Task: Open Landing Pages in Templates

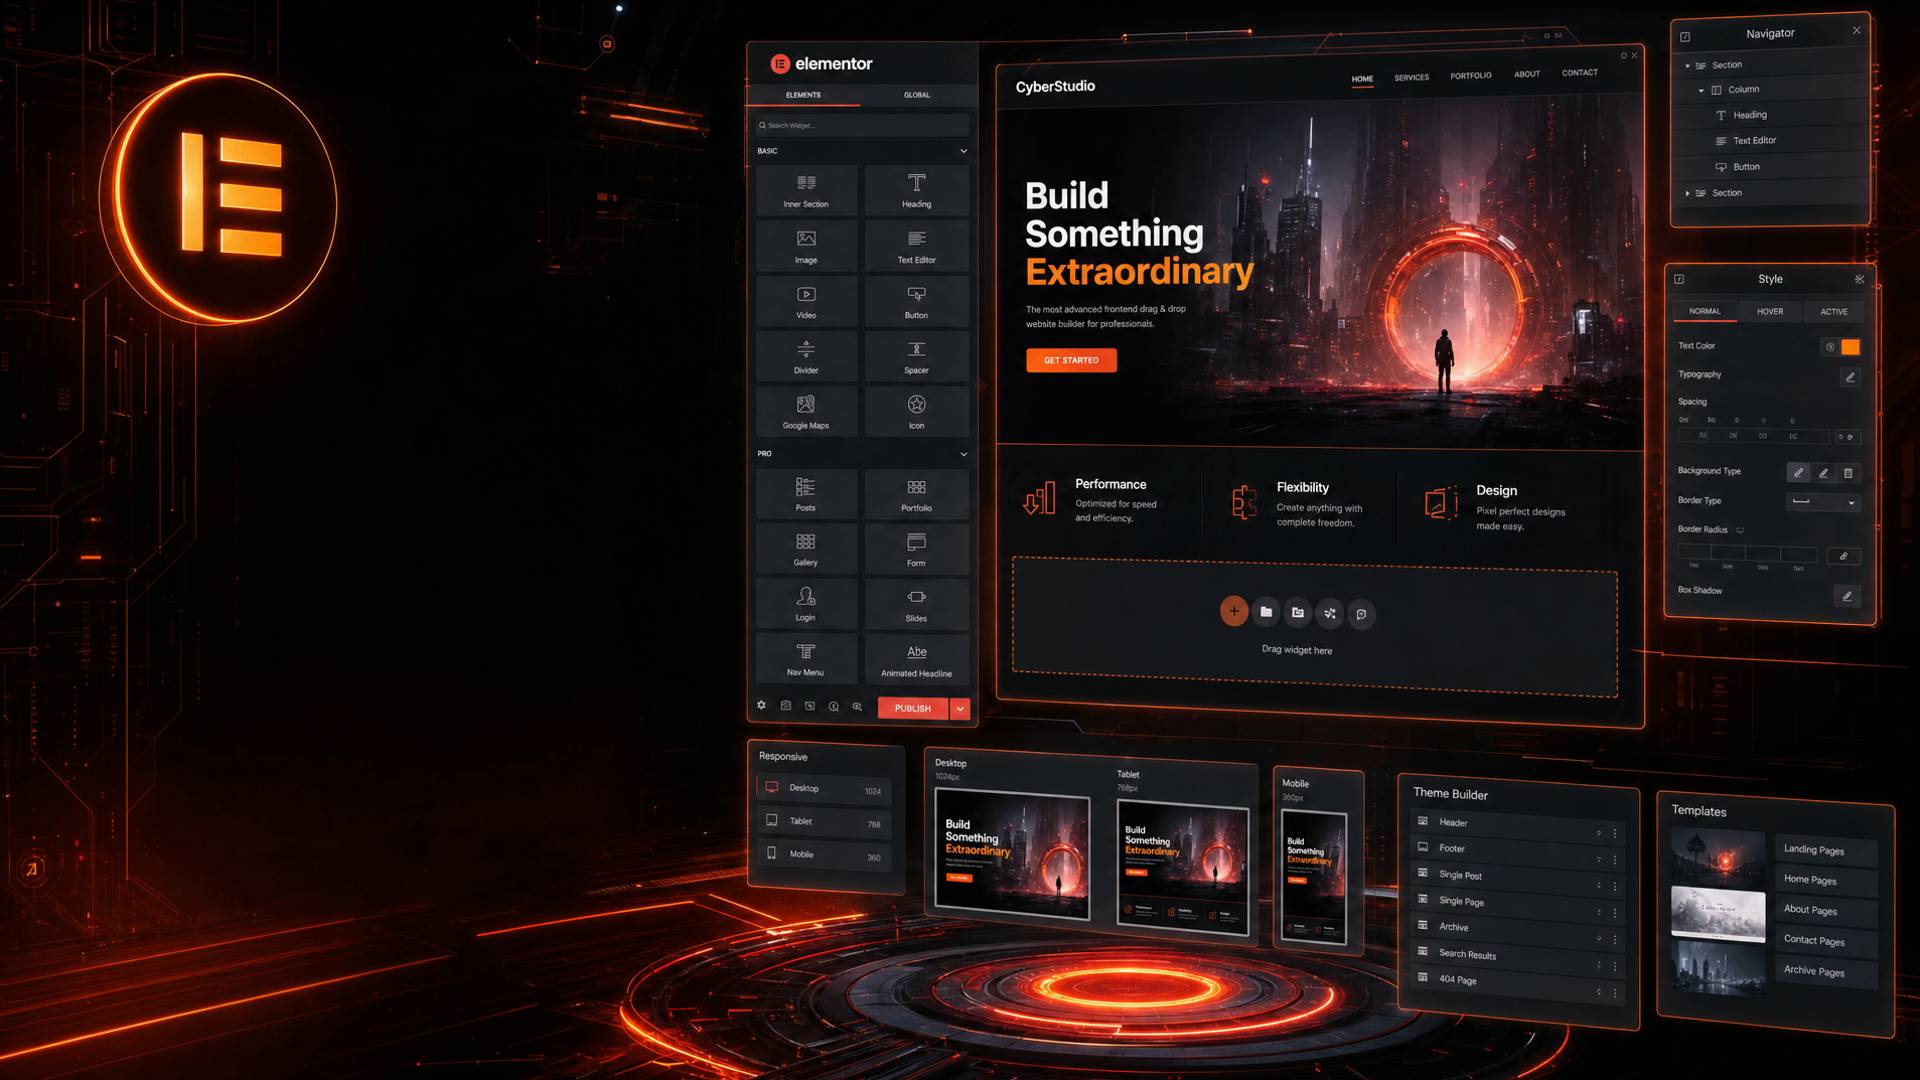Action: [x=1826, y=850]
